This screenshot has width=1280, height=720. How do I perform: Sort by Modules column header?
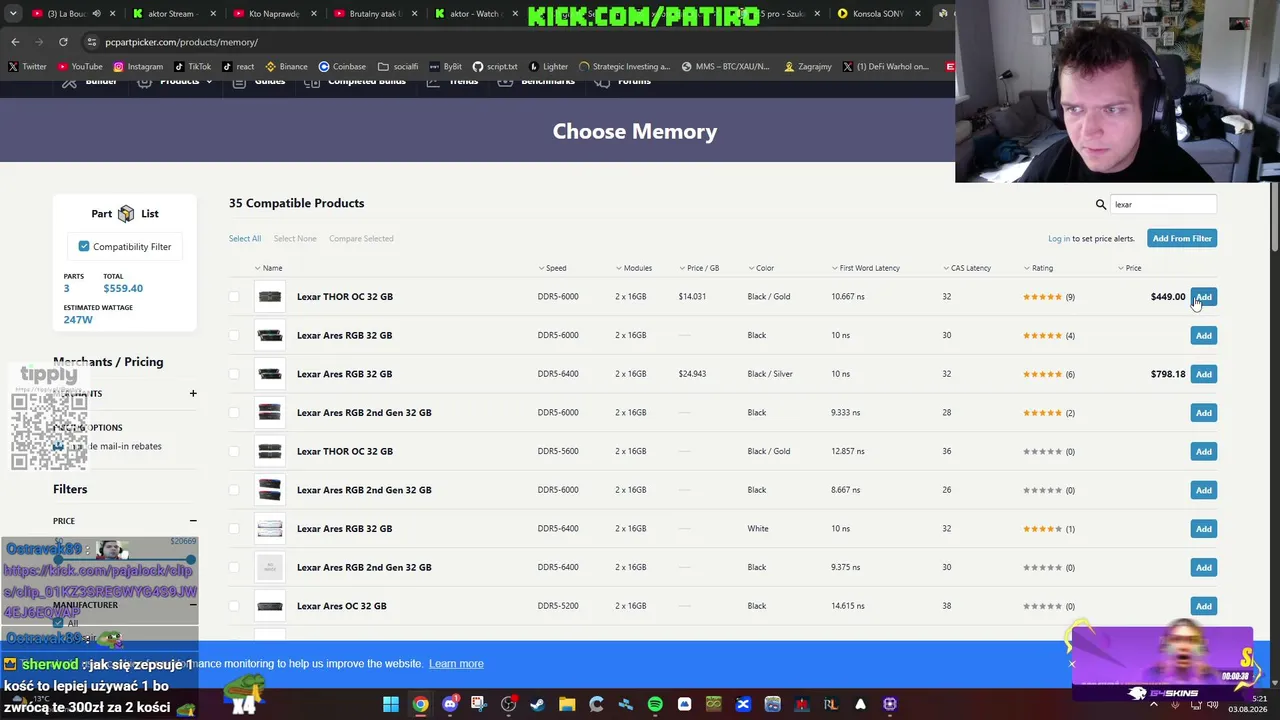click(634, 268)
